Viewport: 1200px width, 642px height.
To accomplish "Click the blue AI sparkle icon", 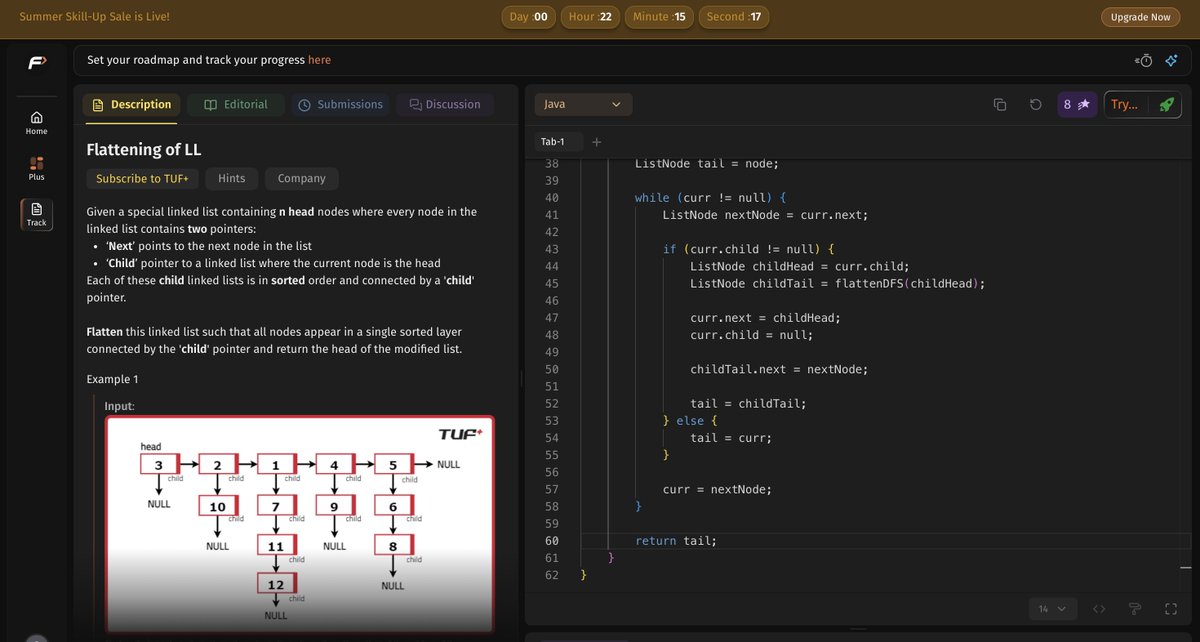I will [x=1171, y=60].
